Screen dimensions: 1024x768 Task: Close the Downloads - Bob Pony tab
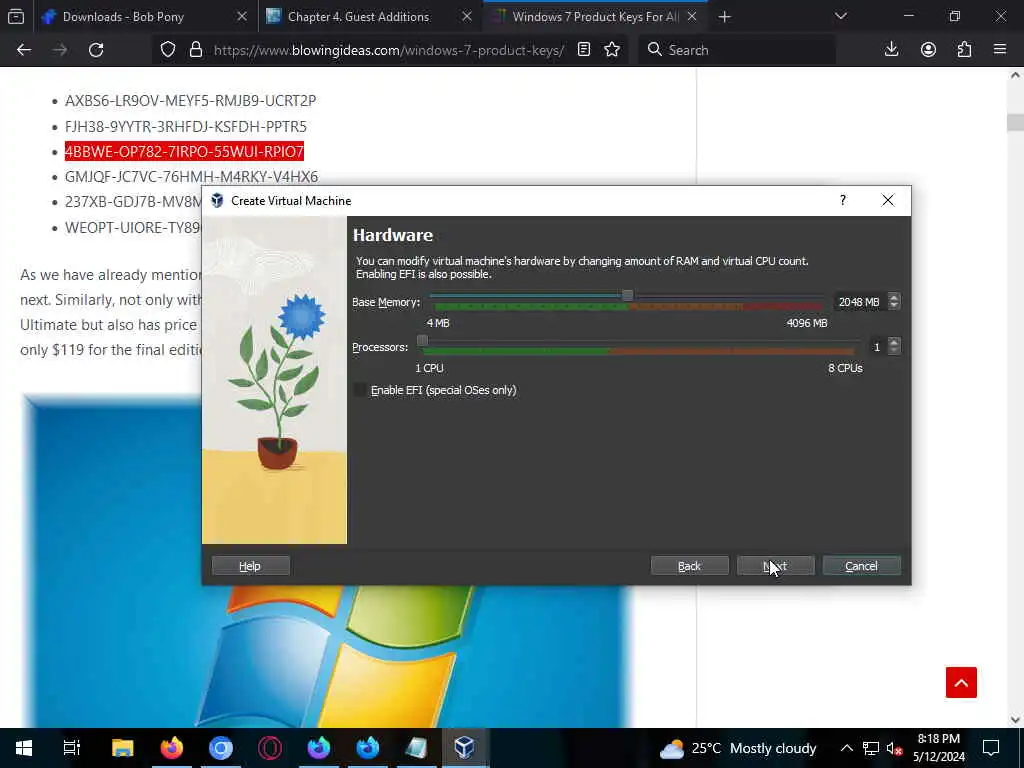pyautogui.click(x=242, y=17)
